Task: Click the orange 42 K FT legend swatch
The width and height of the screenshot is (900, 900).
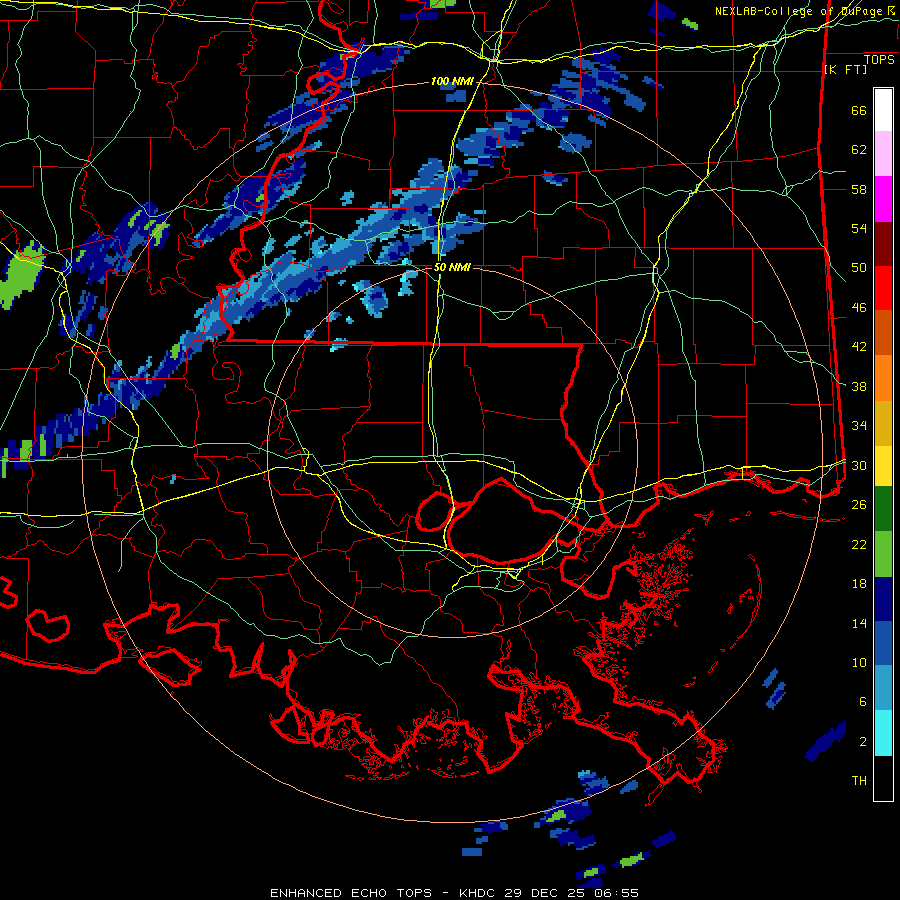Action: point(883,378)
